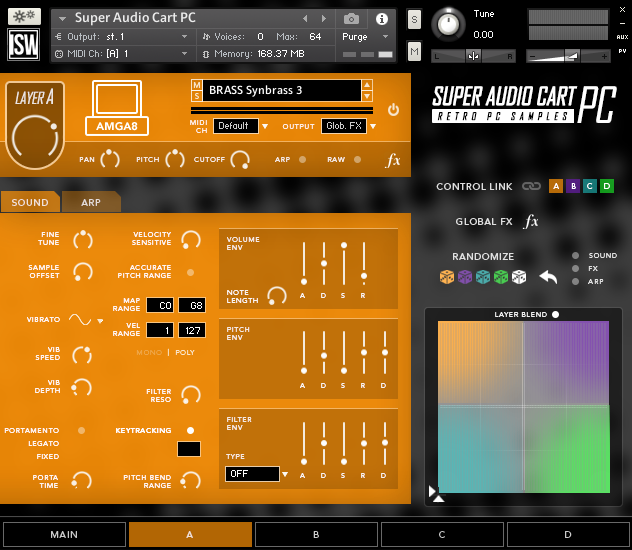Click LEGATO portamento option

click(x=44, y=443)
